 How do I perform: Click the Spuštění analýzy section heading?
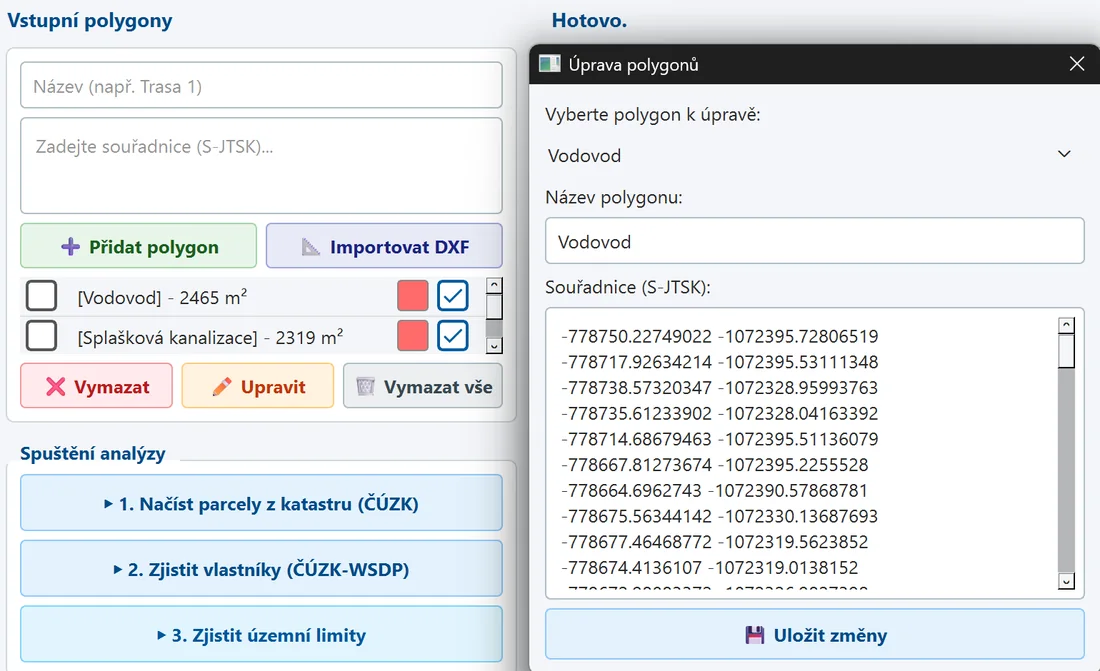click(93, 453)
